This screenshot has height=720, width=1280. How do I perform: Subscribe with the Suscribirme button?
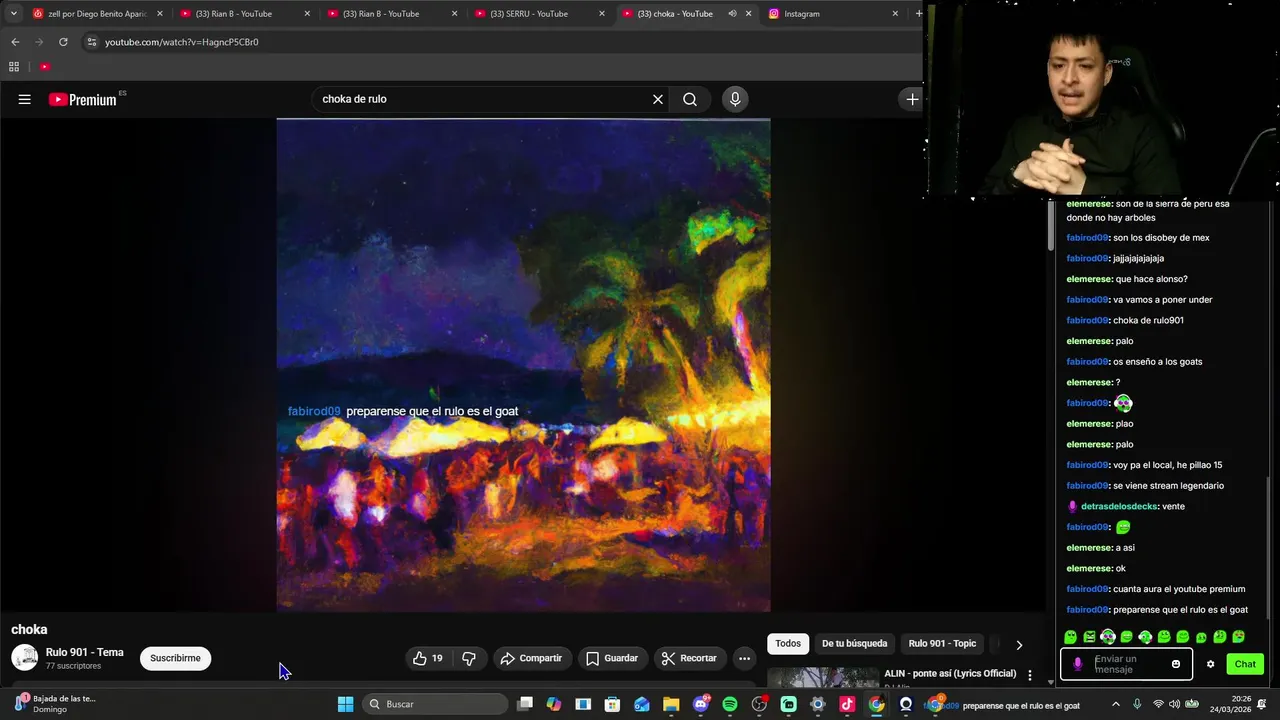(x=175, y=658)
